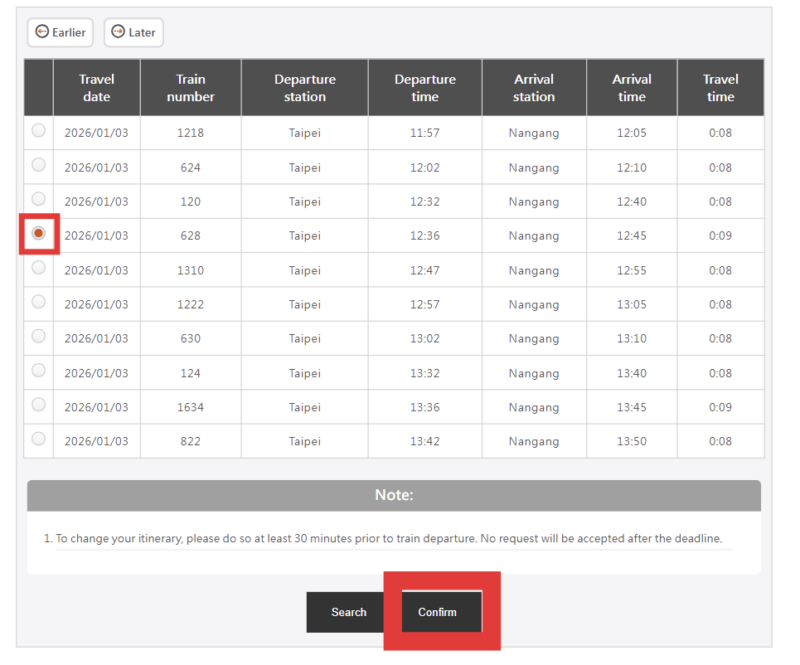Select the train 628 radio button

point(38,233)
